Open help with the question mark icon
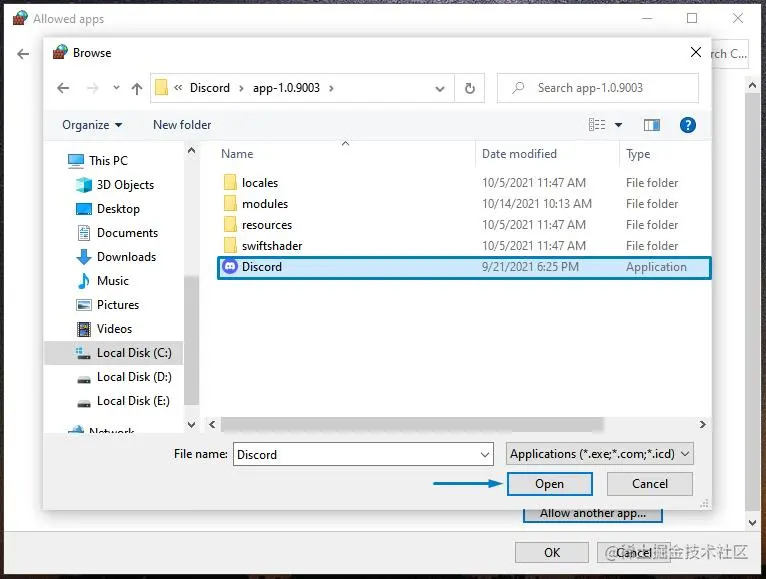 tap(687, 125)
